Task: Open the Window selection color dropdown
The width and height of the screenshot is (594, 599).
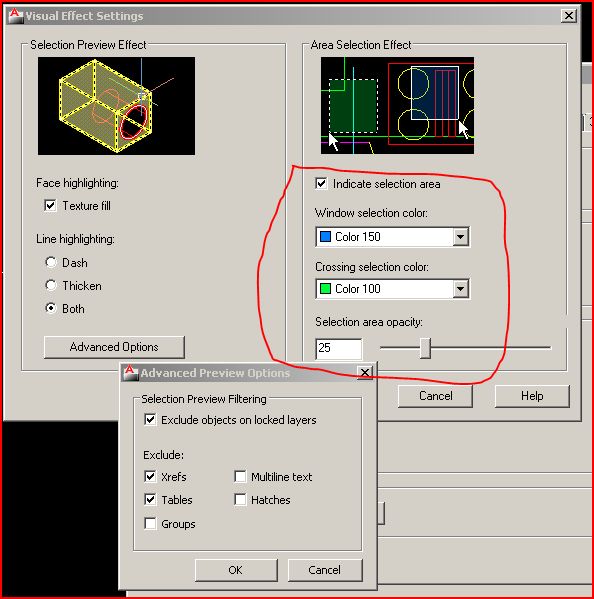Action: click(461, 237)
